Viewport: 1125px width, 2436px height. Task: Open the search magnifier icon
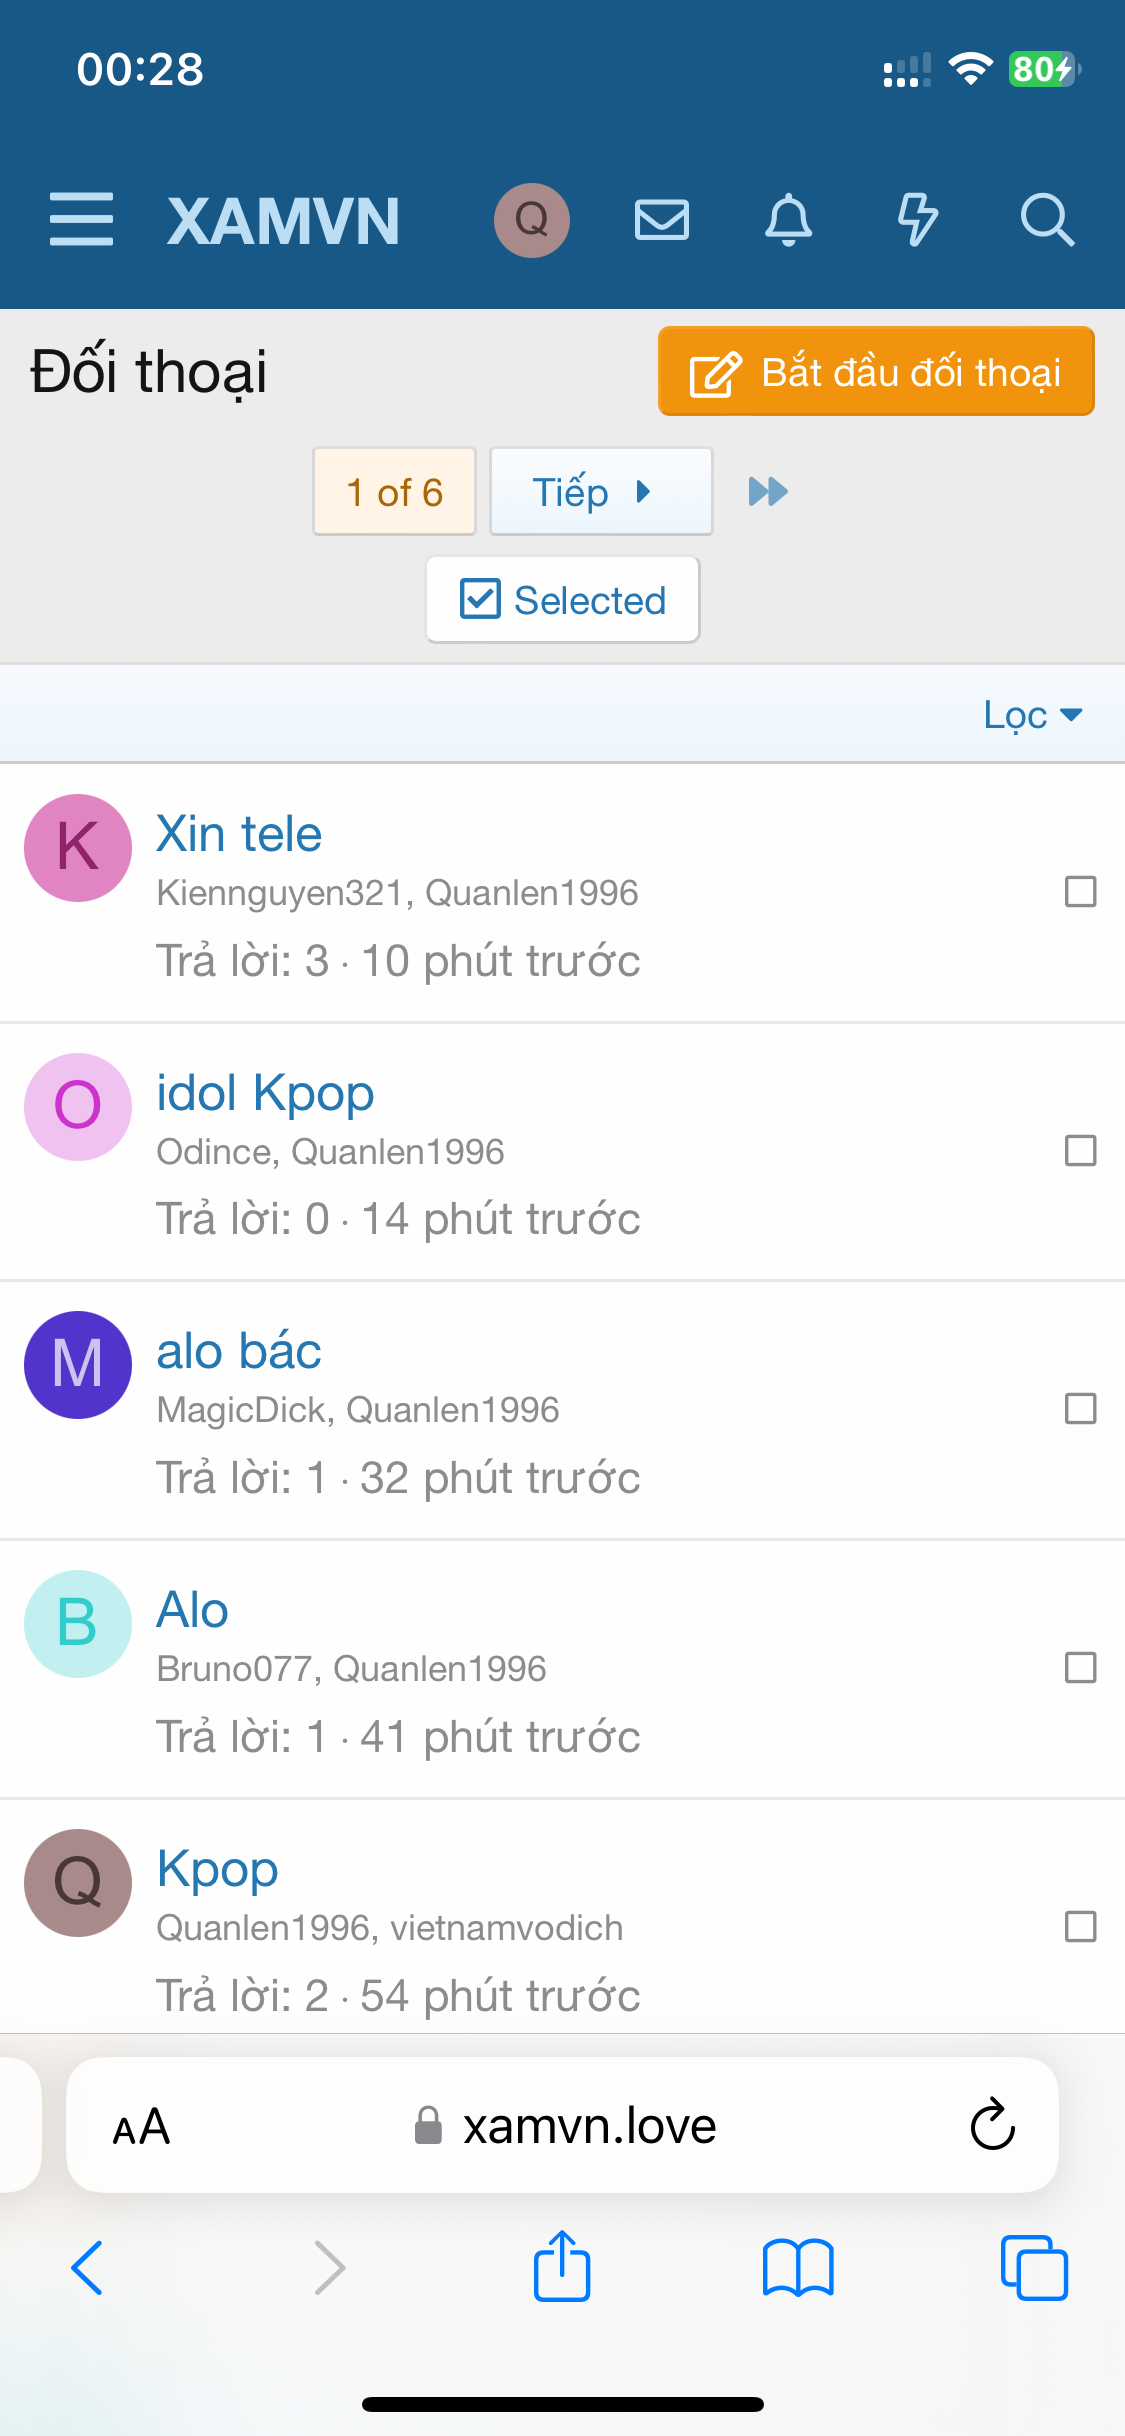[x=1046, y=220]
